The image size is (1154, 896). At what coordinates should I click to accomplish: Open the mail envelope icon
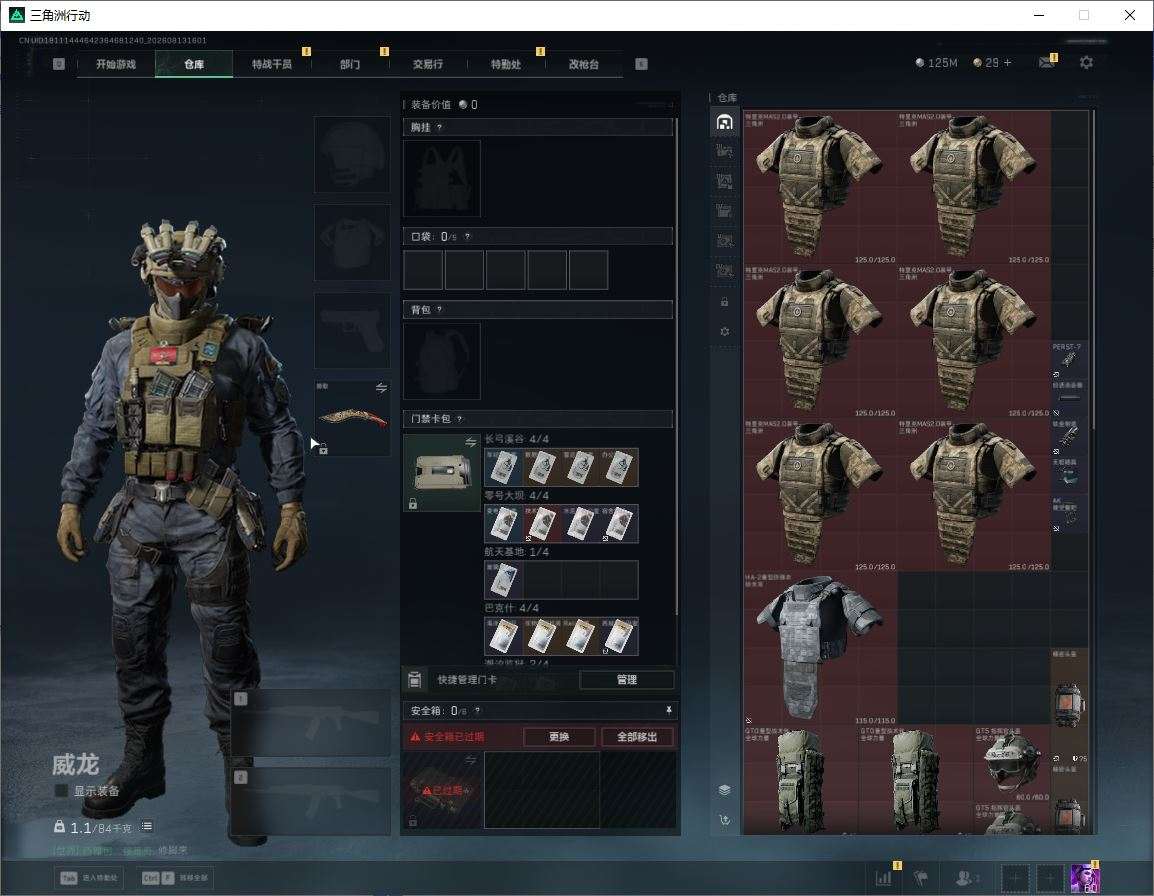pyautogui.click(x=1047, y=63)
